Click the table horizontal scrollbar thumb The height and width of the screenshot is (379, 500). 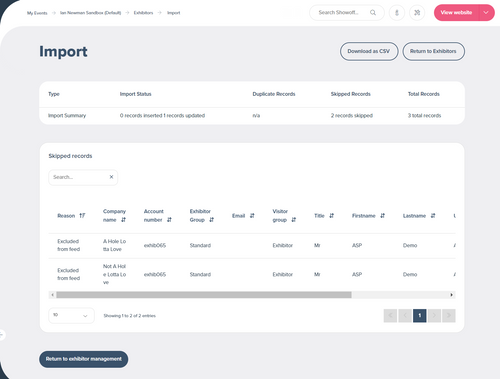click(x=204, y=295)
